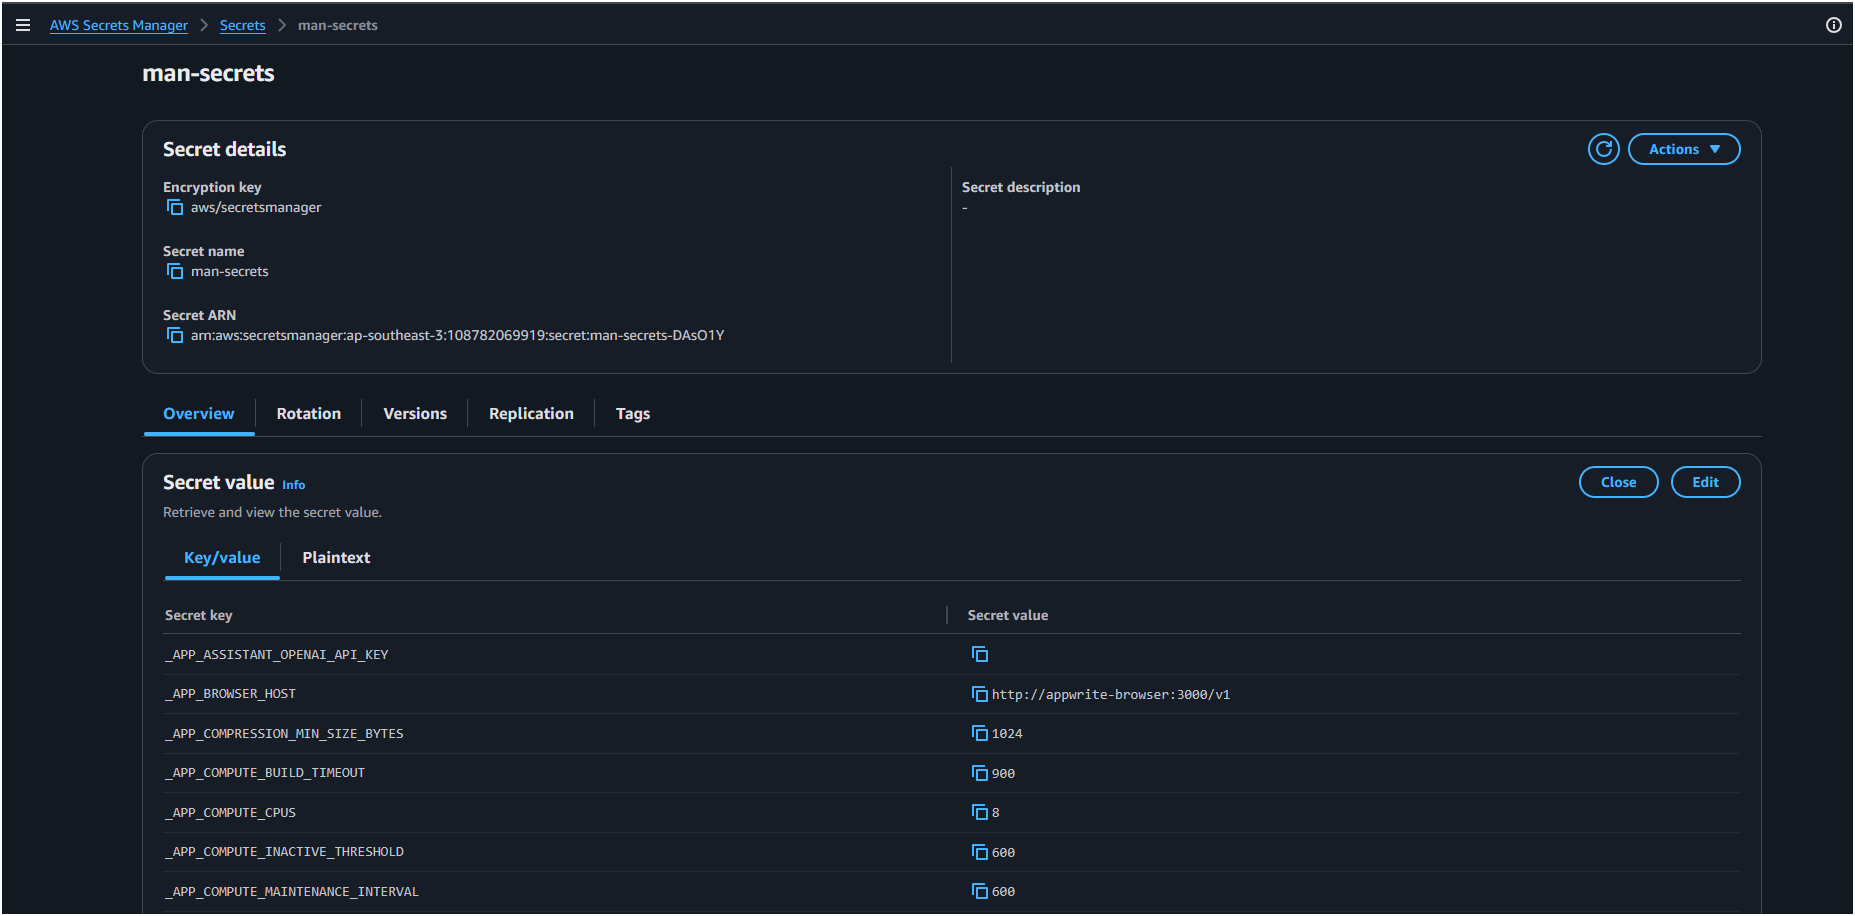The image size is (1855, 916).
Task: Select the Plaintext view tab
Action: coord(336,558)
